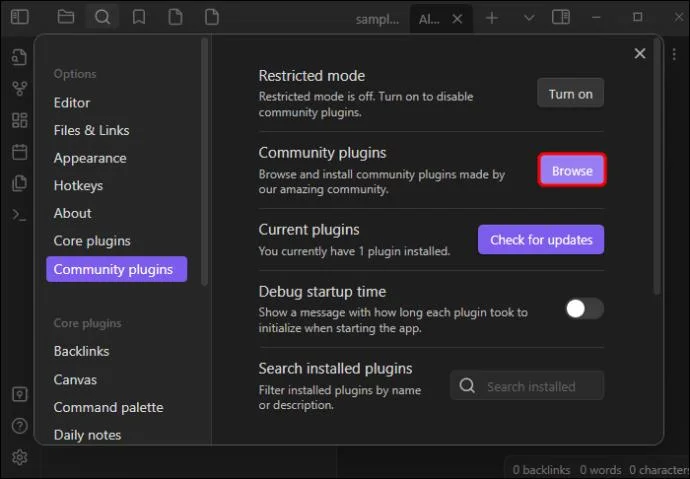Toggle the right sidebar panel icon
This screenshot has height=479, width=690.
(561, 18)
